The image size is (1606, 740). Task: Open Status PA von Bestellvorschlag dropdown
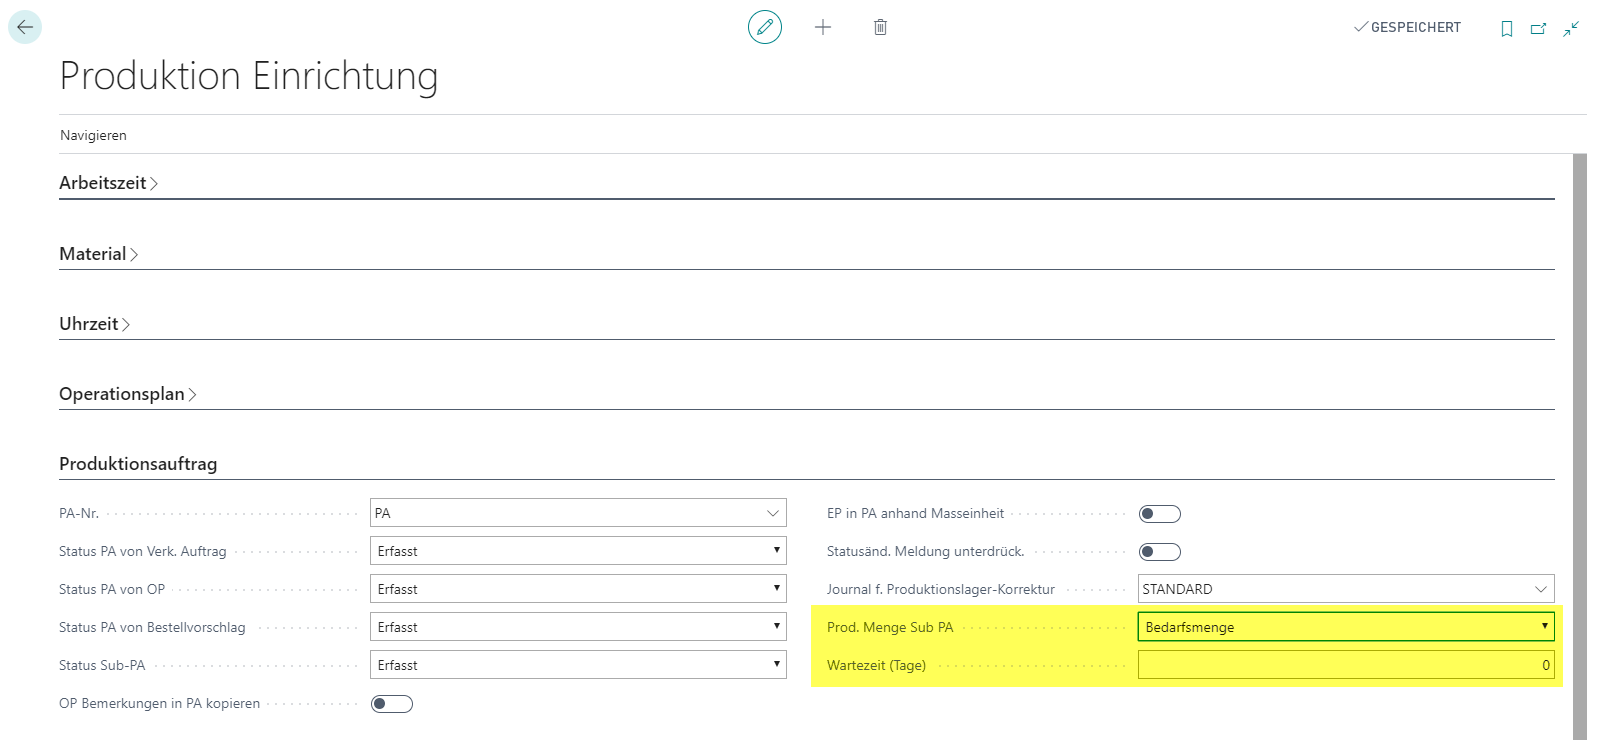[x=578, y=627]
